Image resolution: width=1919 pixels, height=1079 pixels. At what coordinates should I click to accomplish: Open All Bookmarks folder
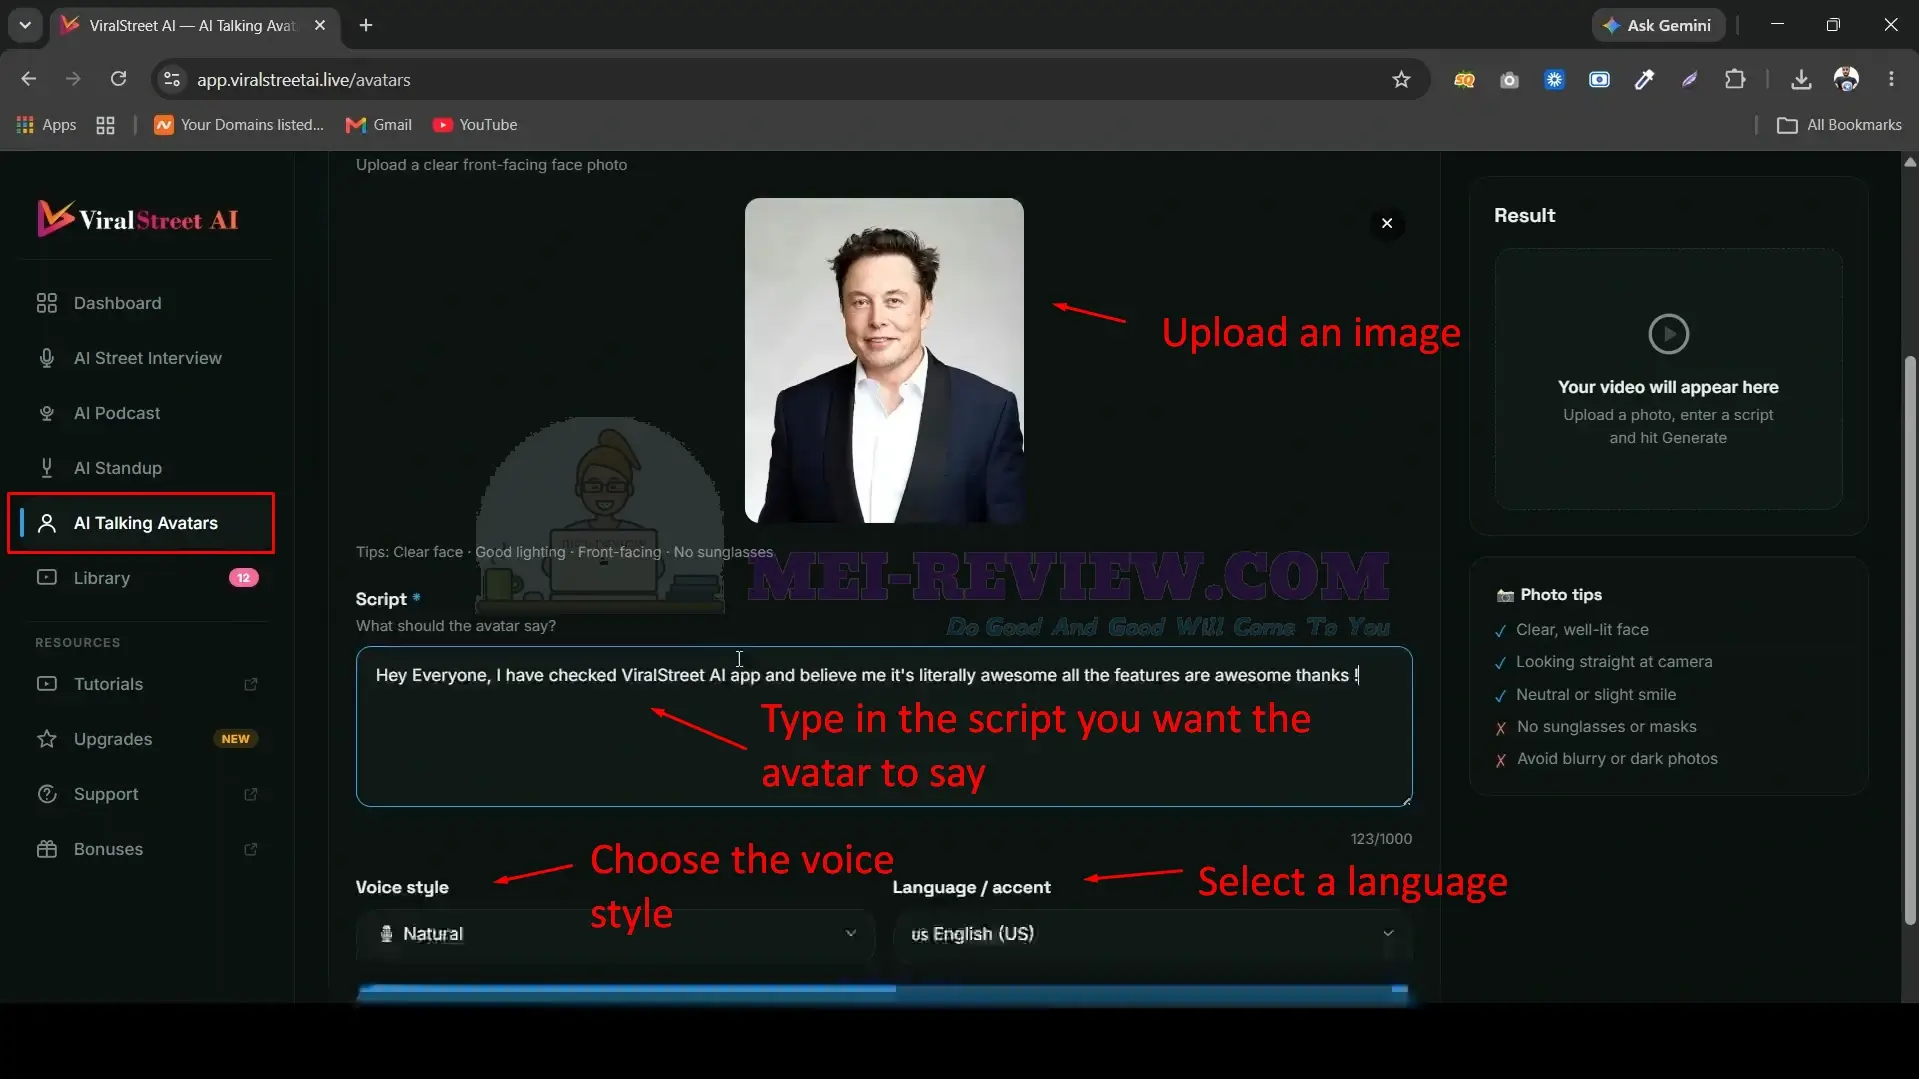[1839, 125]
